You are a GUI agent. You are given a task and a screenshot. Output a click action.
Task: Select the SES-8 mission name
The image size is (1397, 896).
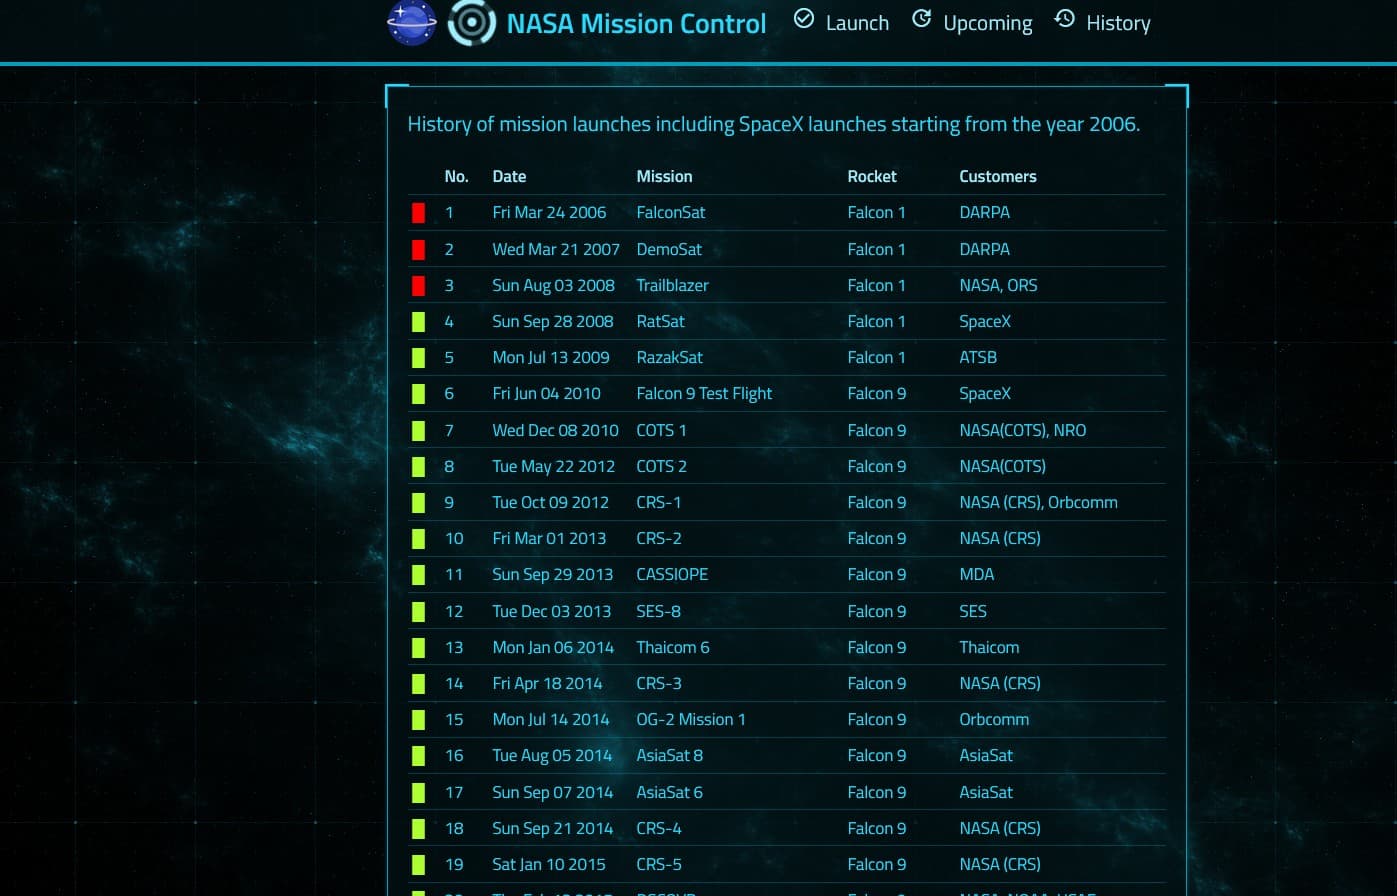pyautogui.click(x=658, y=611)
